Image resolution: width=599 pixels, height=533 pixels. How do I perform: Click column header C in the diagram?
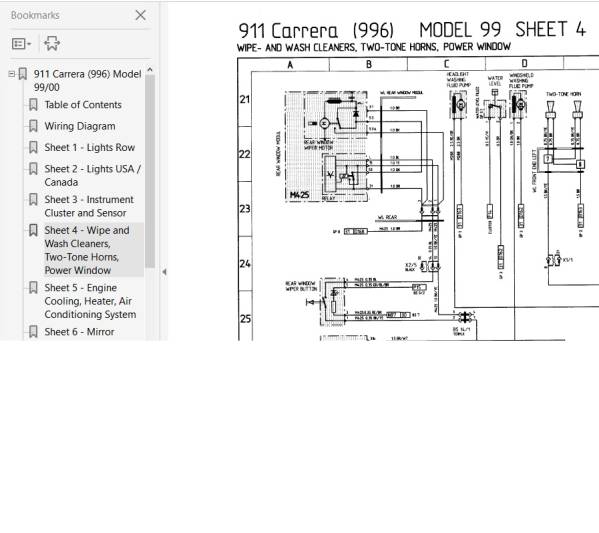[x=446, y=64]
